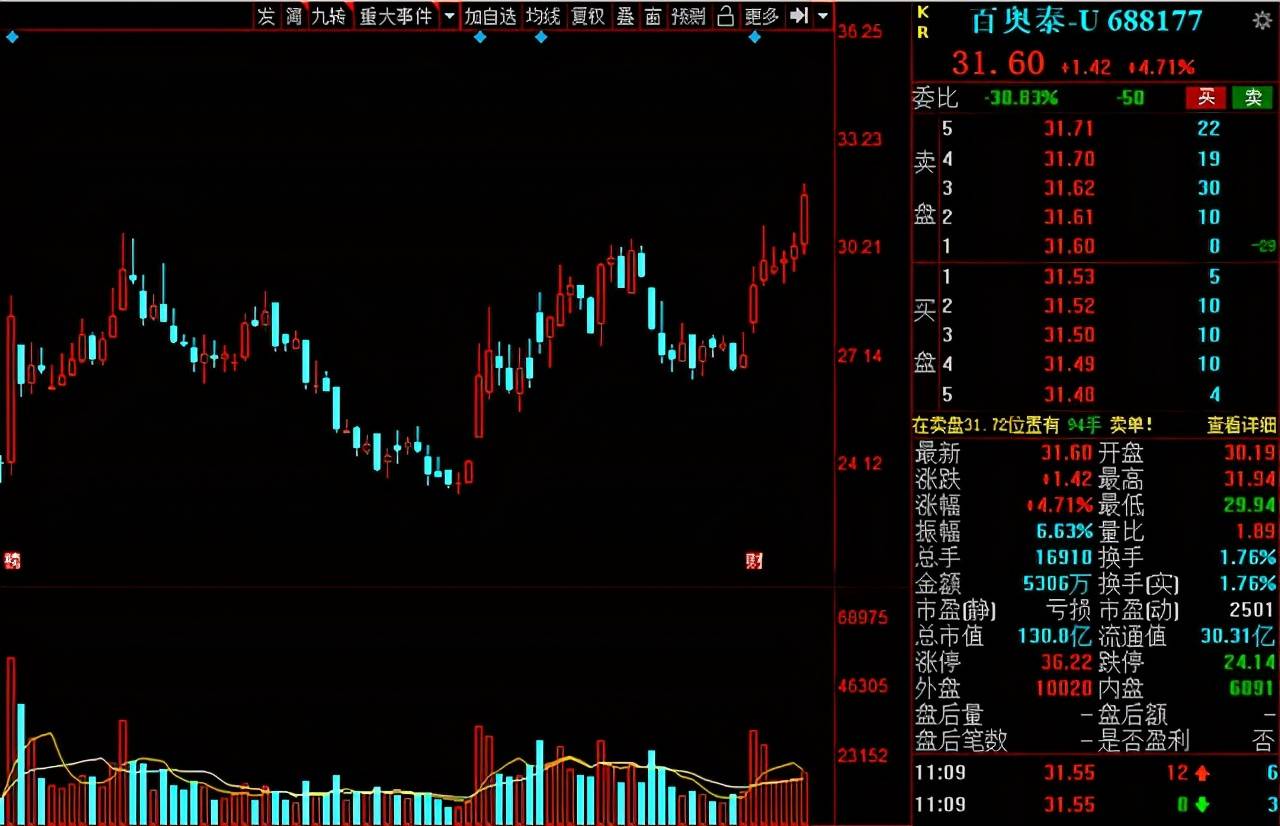Toggle the chart lock icon

(x=726, y=16)
